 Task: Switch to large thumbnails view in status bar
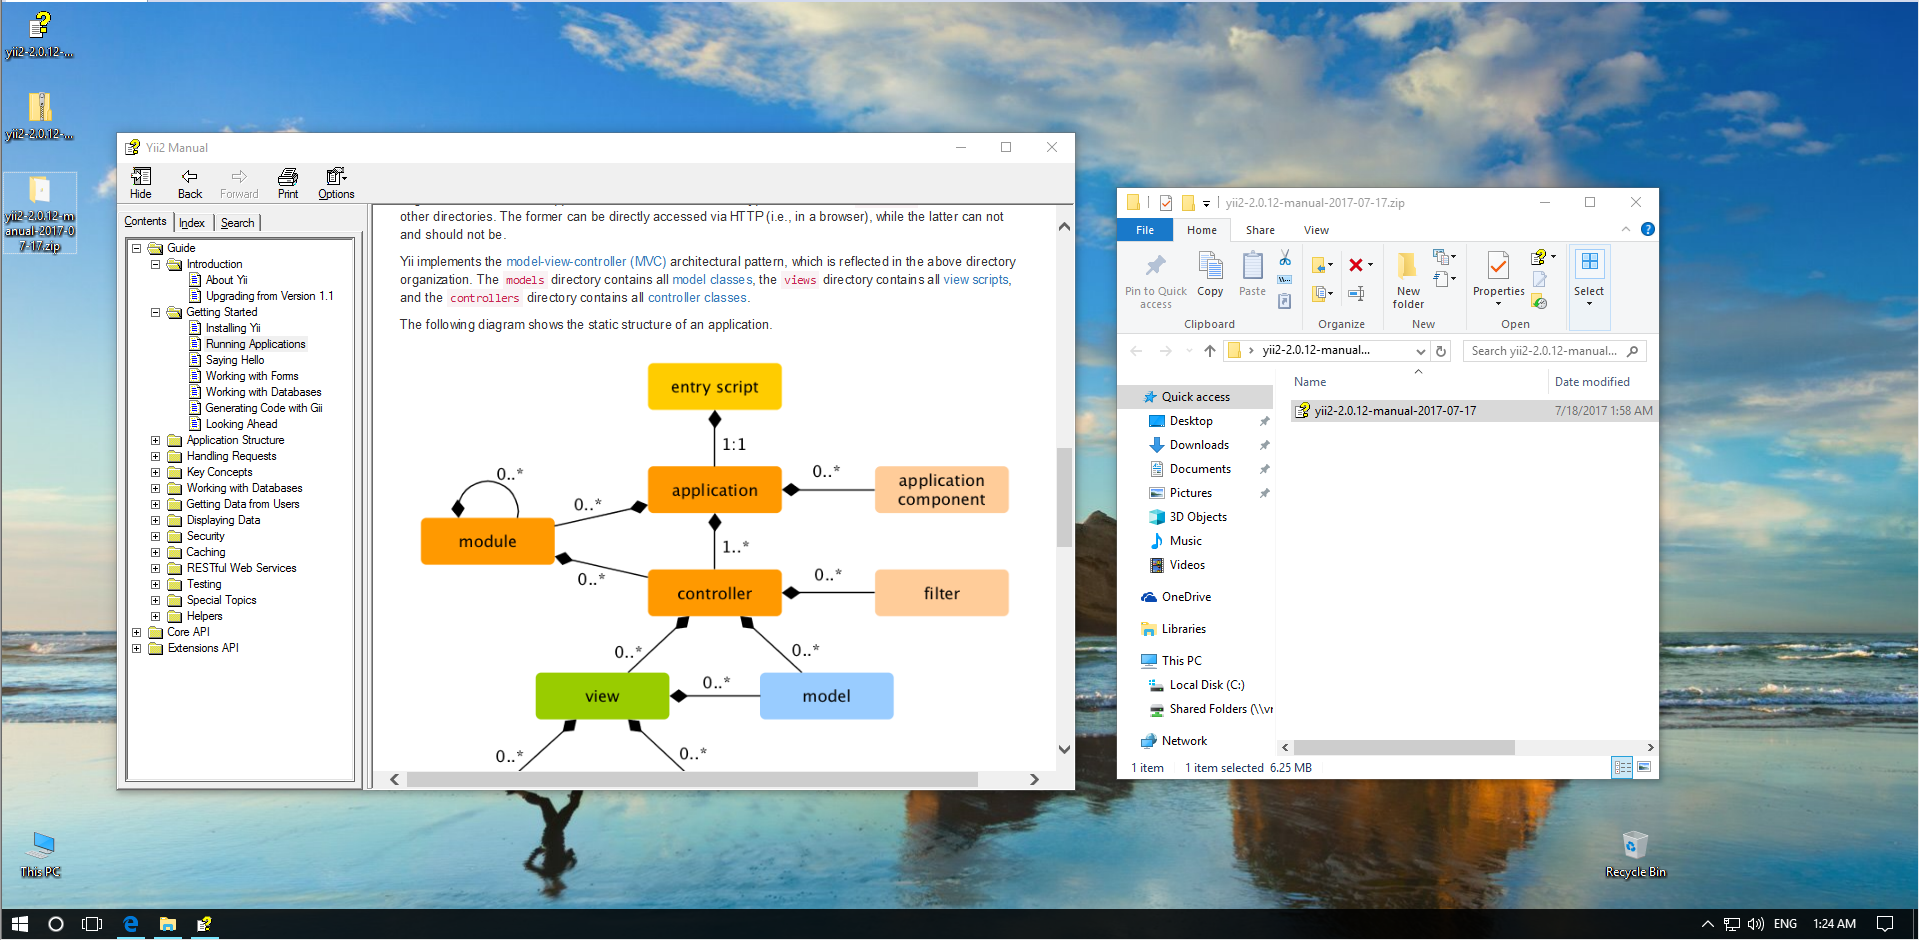[1644, 767]
